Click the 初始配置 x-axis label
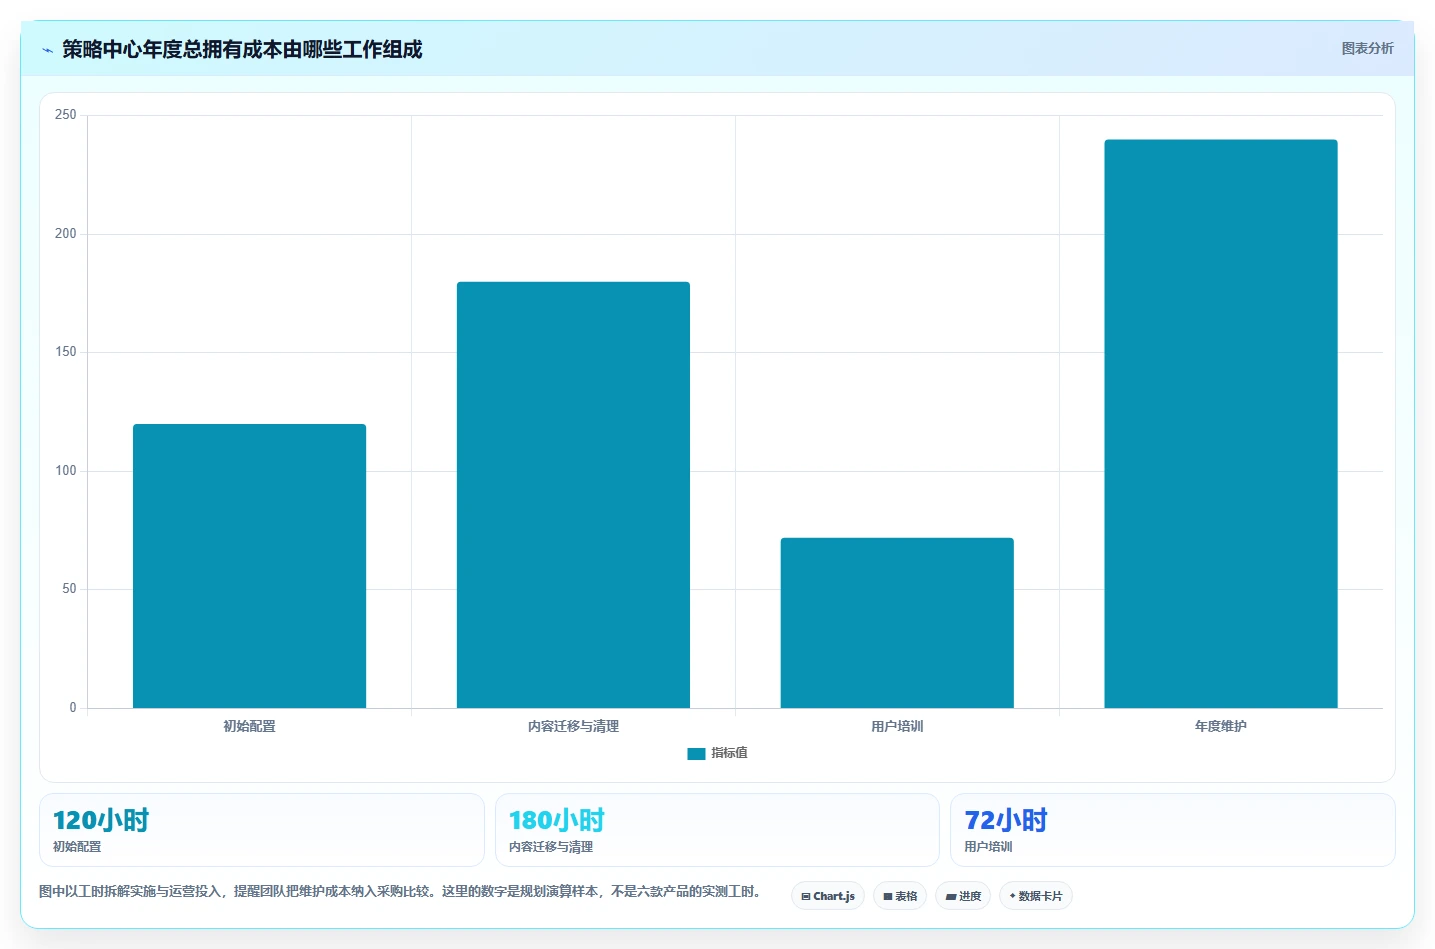The image size is (1435, 949). coord(249,726)
